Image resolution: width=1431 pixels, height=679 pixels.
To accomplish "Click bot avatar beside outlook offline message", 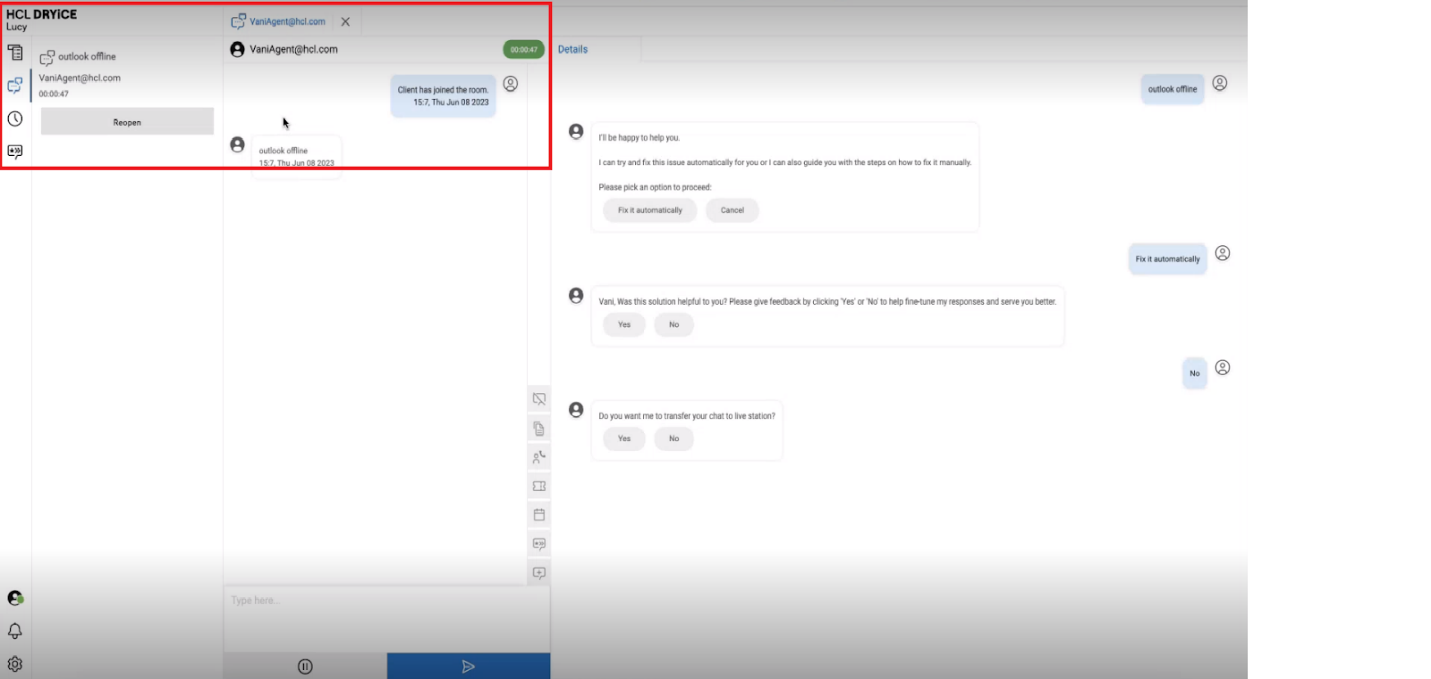I will 237,144.
